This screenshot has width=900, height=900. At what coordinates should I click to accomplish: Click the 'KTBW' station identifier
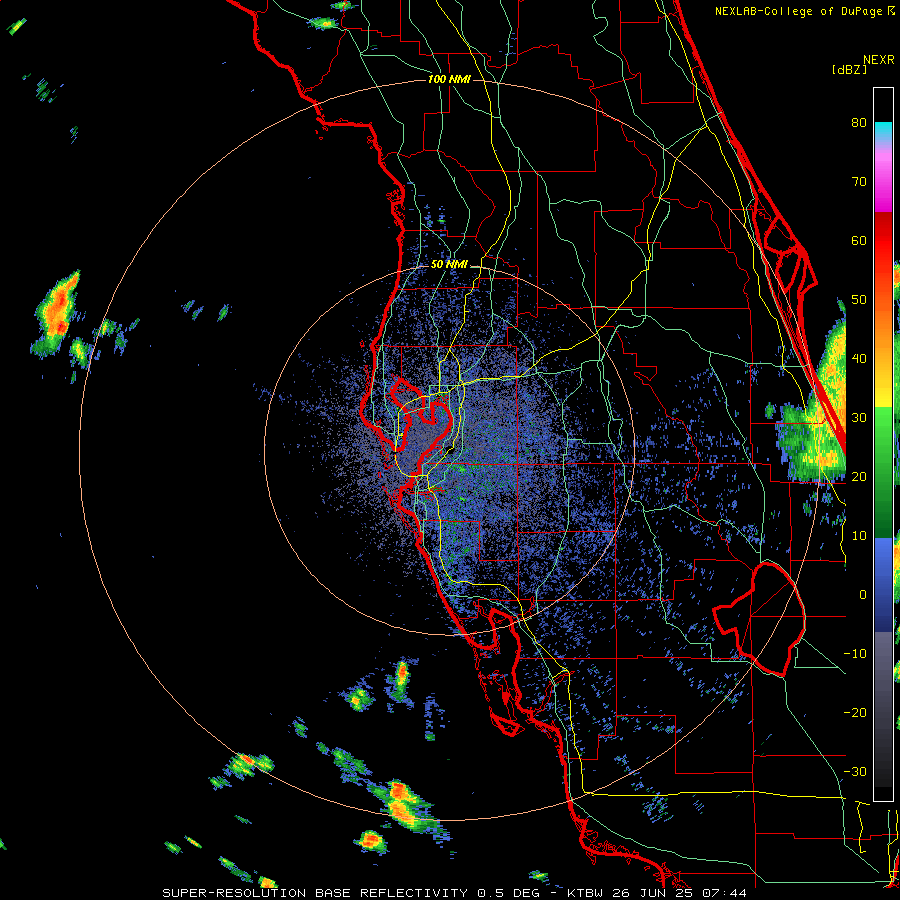click(587, 893)
